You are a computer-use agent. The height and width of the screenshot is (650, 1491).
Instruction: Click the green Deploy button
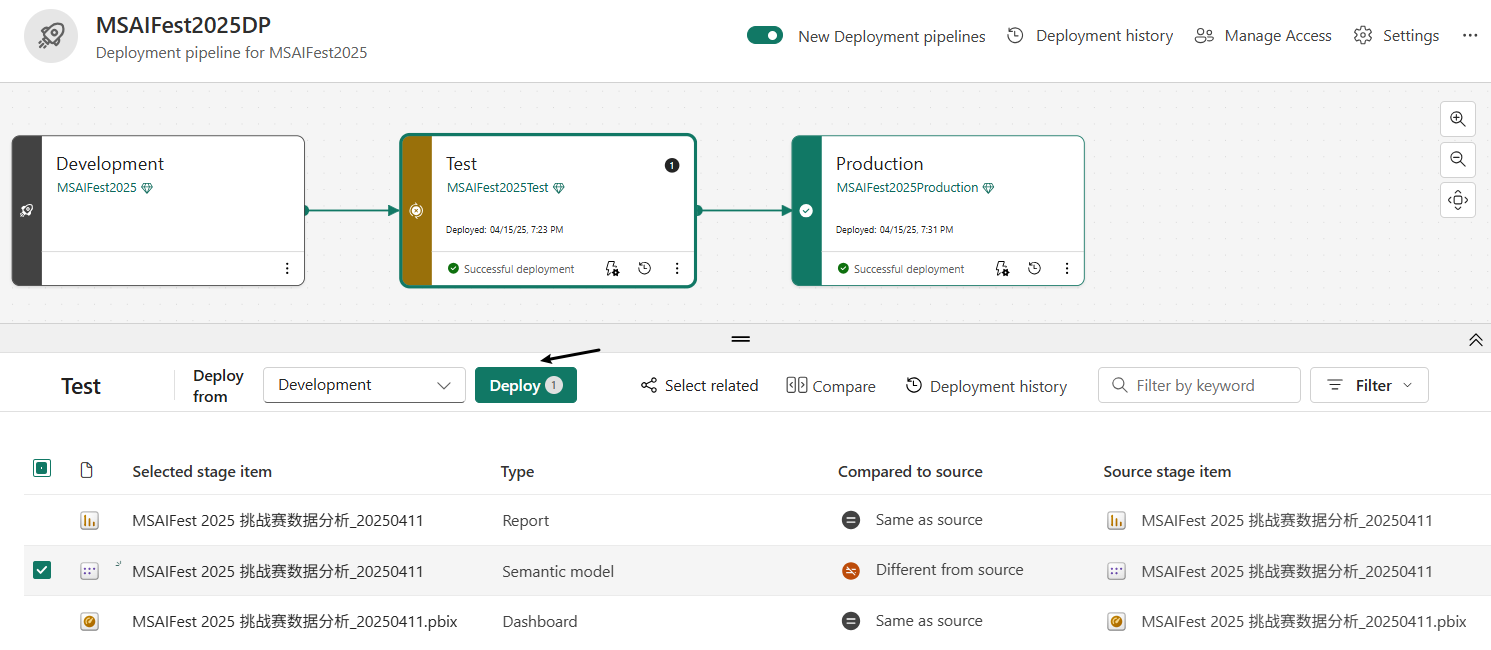point(526,385)
